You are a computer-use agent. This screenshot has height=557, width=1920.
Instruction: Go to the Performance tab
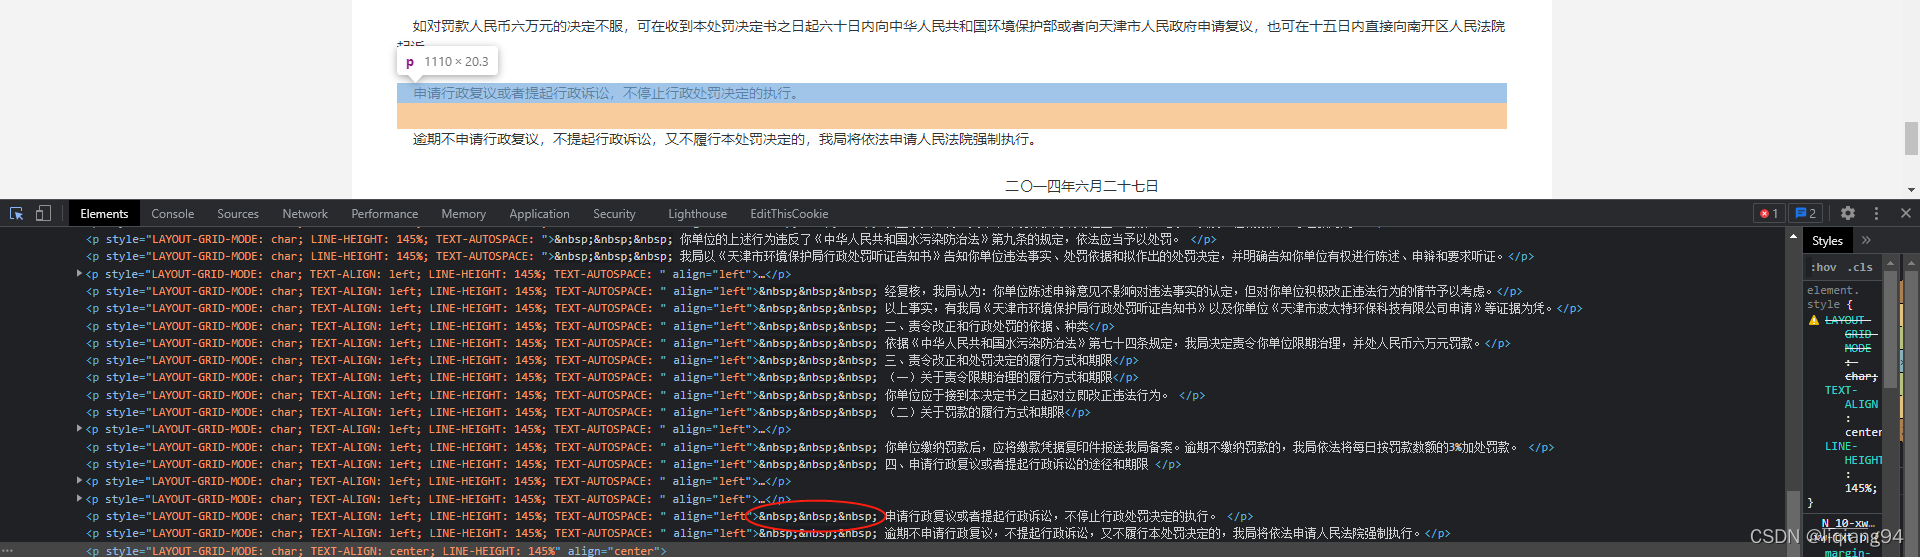(x=385, y=214)
